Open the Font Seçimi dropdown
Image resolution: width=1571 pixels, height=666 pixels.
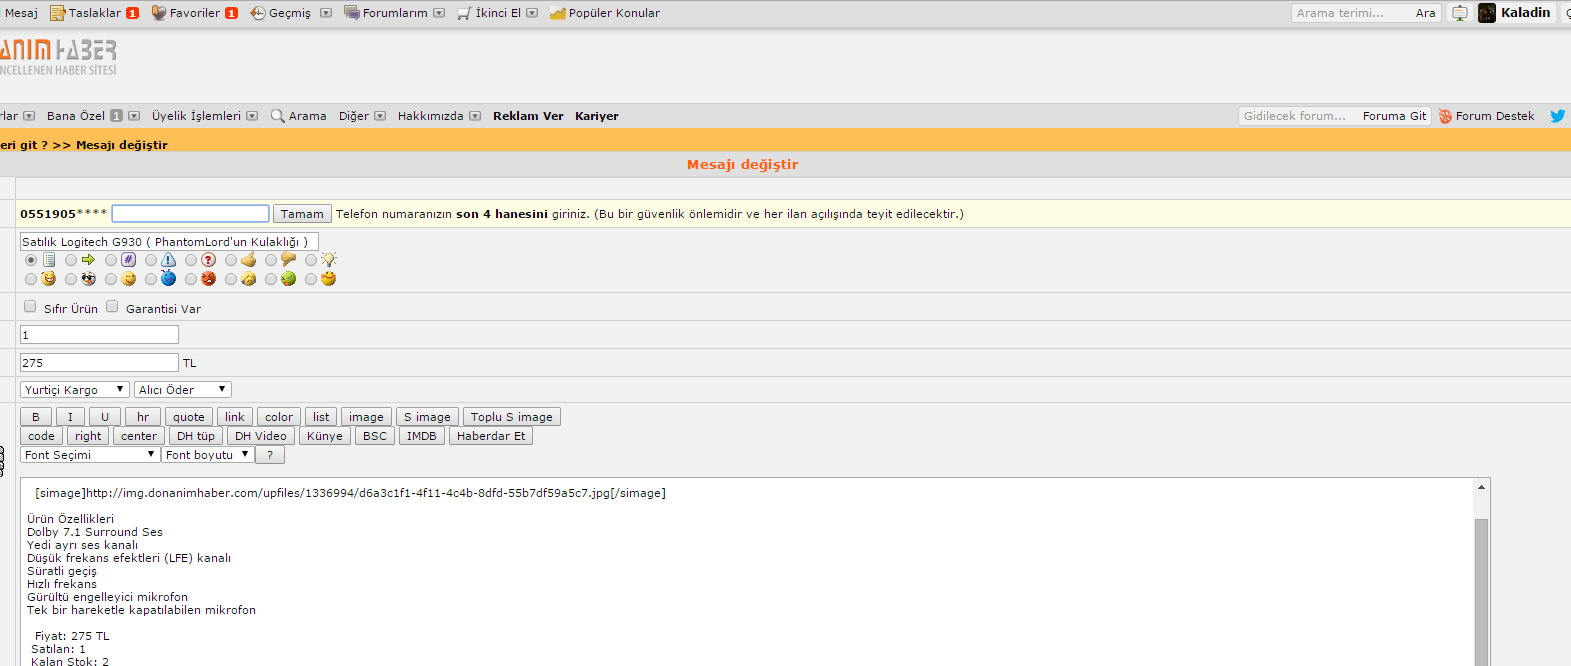click(x=90, y=455)
